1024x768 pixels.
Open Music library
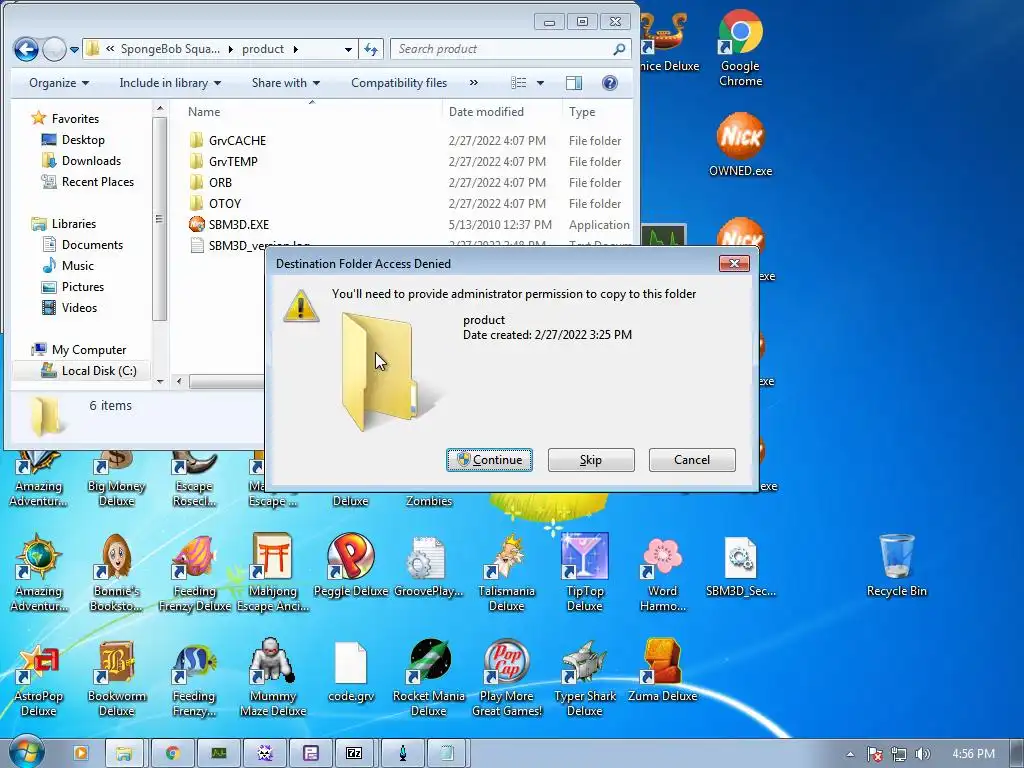coord(78,266)
